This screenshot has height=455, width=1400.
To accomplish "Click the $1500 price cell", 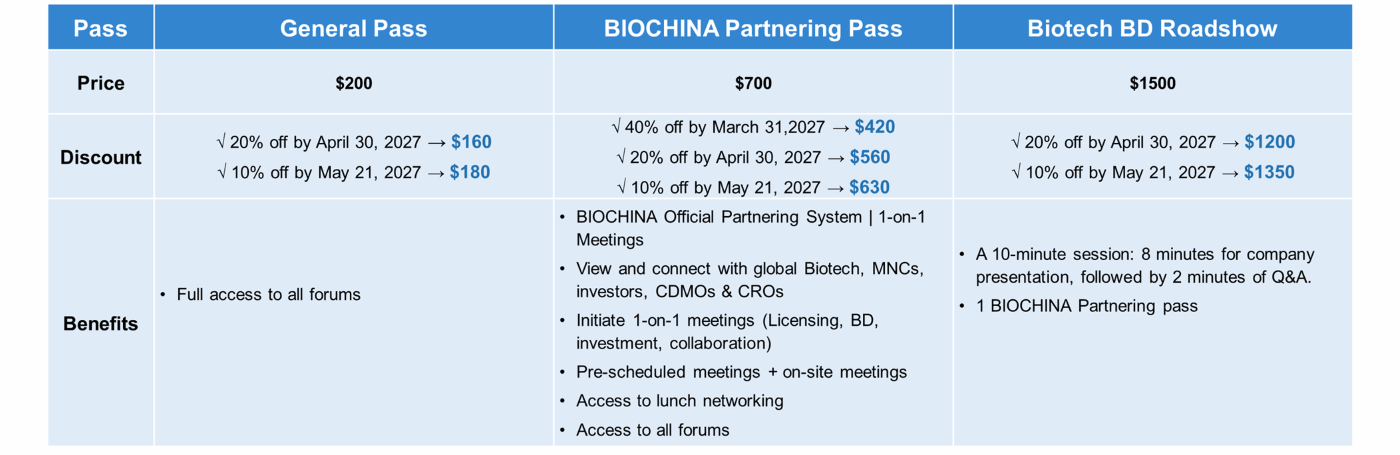I will point(1153,83).
